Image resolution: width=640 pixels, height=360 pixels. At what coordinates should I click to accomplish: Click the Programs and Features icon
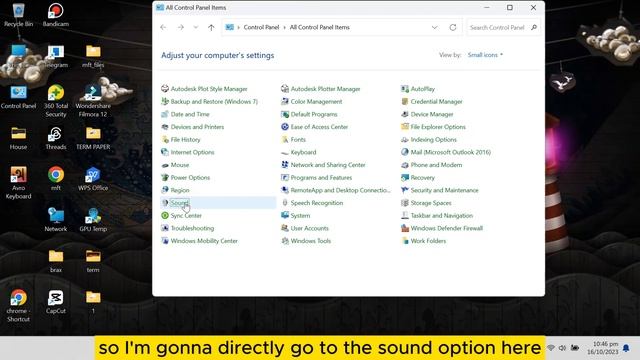click(x=285, y=178)
